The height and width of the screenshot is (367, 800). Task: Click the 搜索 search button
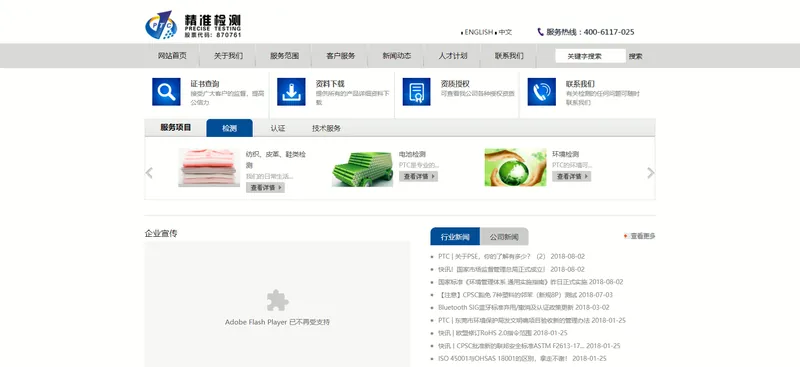pos(636,56)
